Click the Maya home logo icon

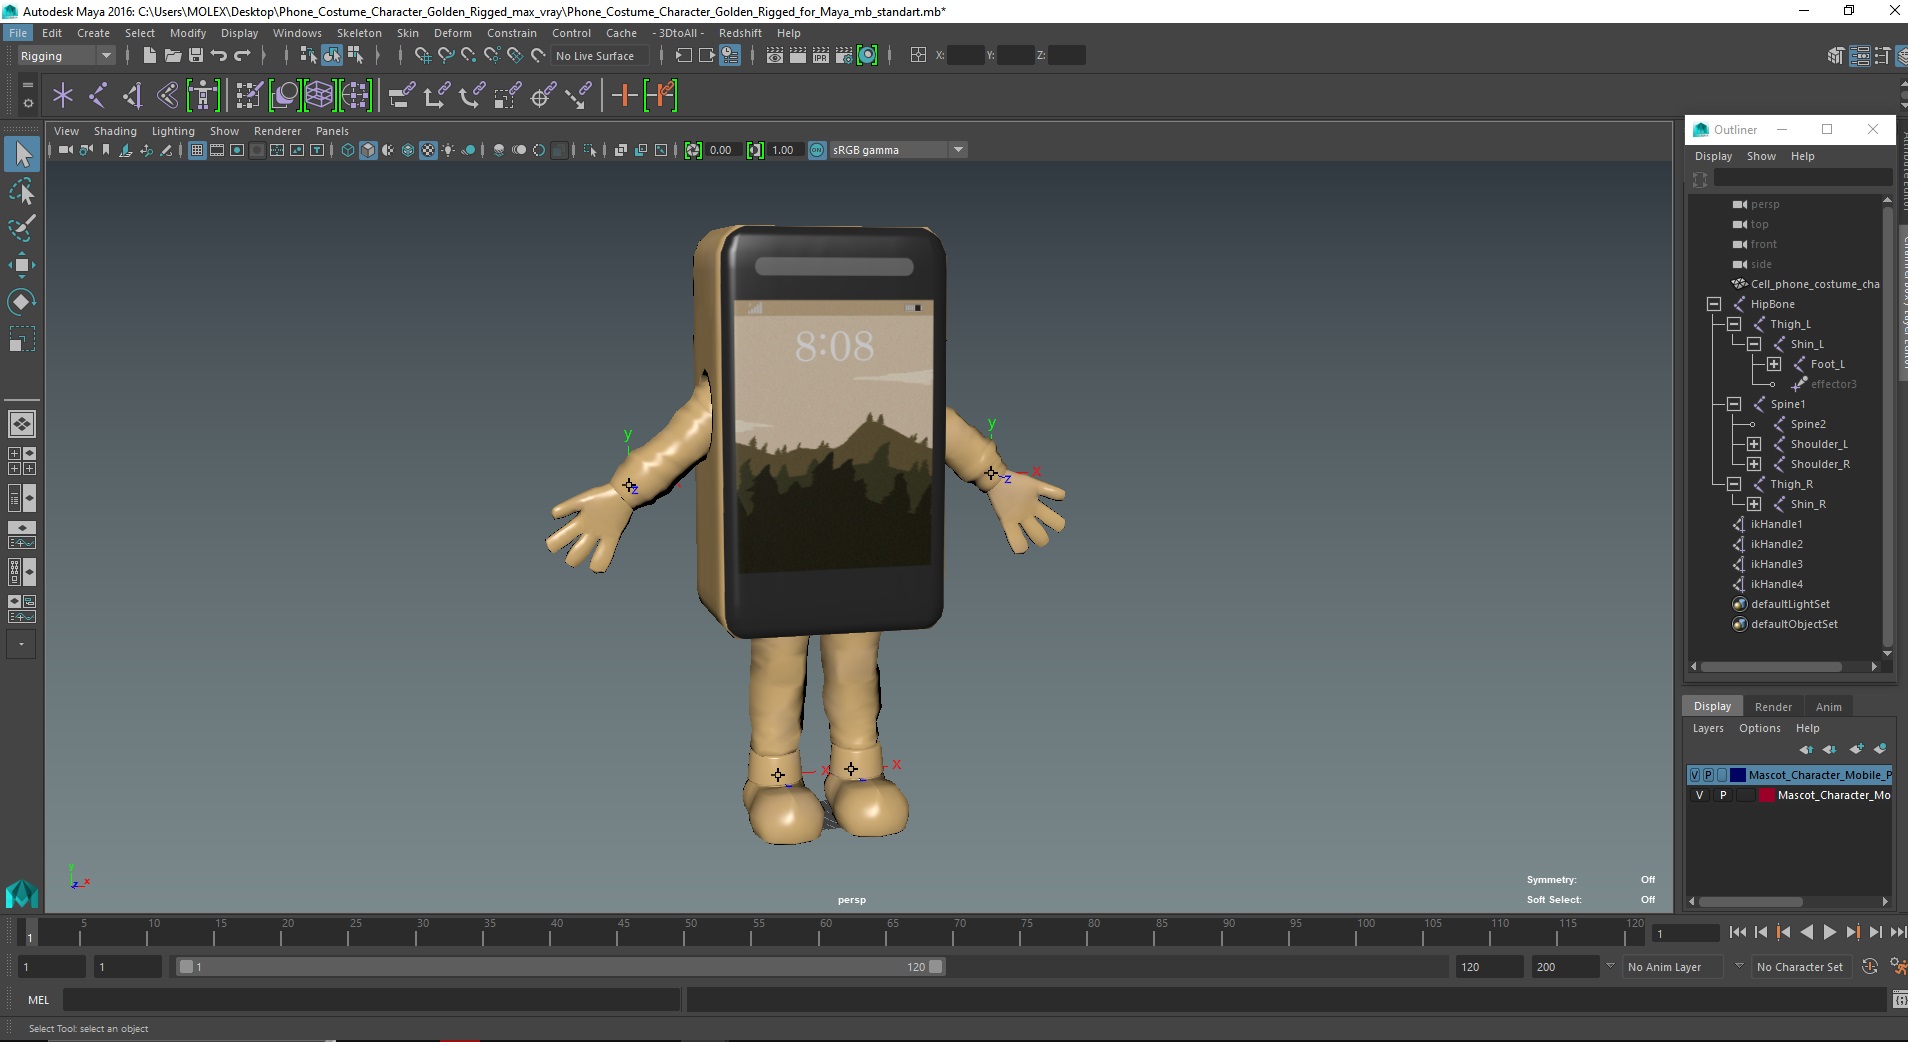[21, 893]
